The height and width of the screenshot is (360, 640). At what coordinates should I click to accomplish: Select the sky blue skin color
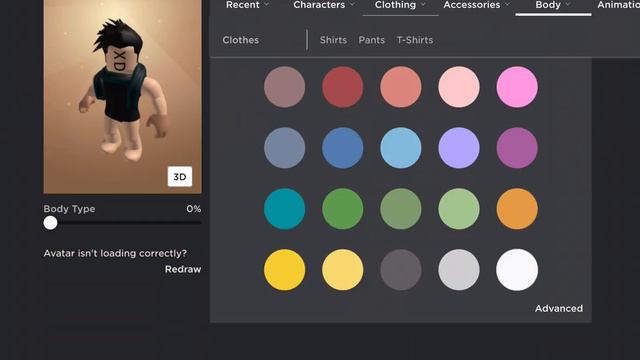[x=401, y=148]
